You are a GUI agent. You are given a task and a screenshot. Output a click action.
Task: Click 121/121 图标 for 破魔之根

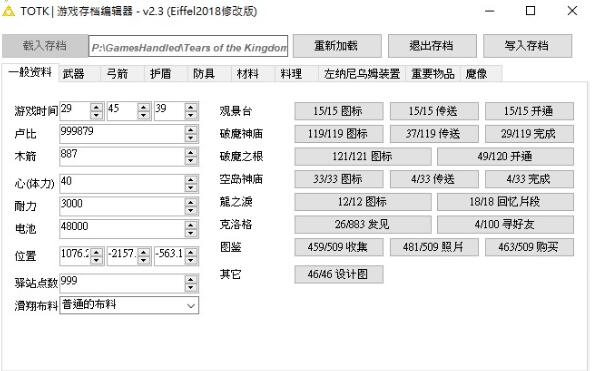pyautogui.click(x=363, y=156)
